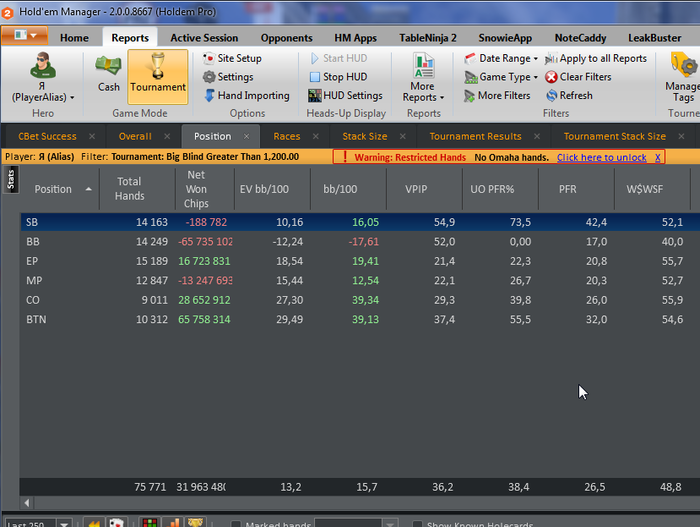Click Start HUD

tap(338, 59)
